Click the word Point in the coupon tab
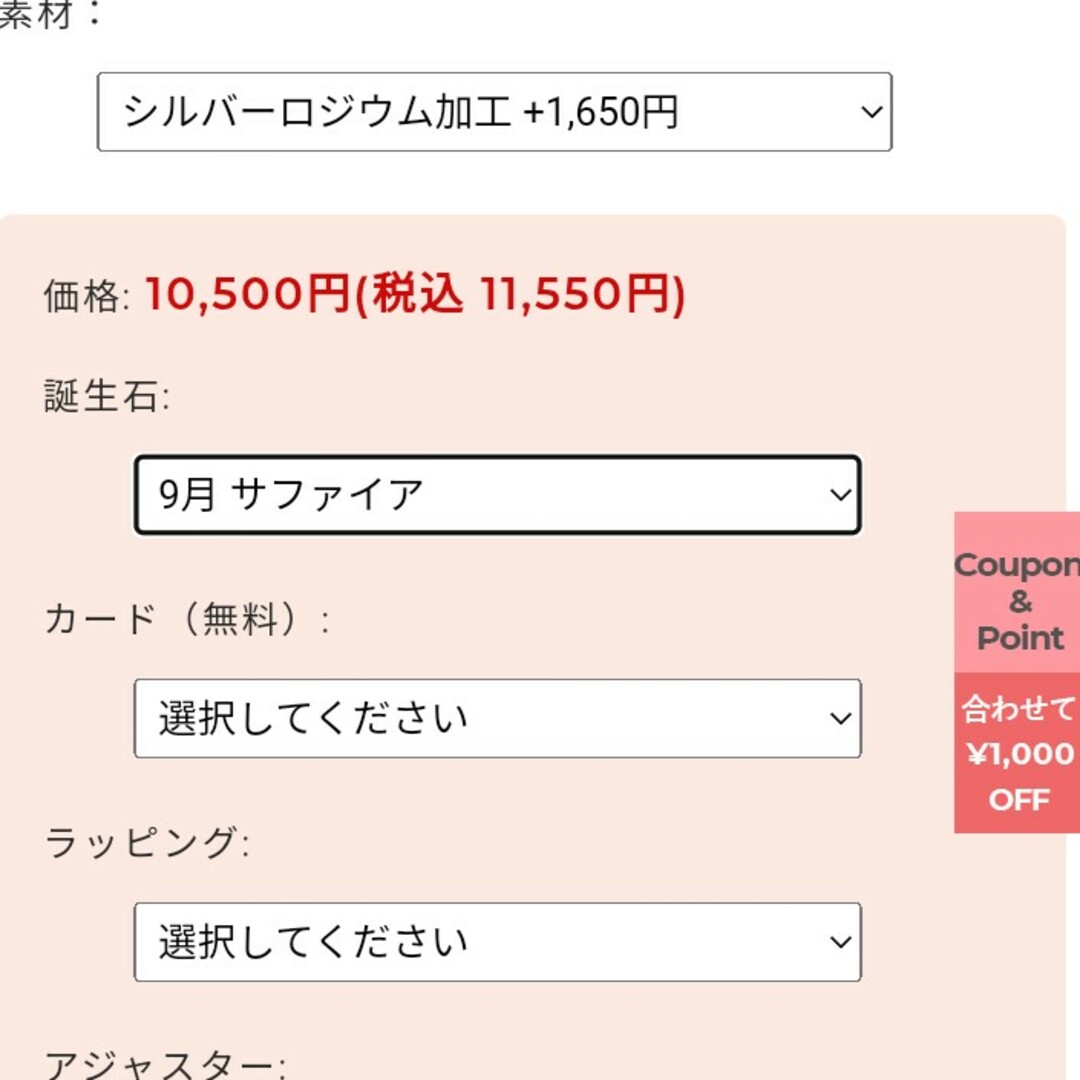1080x1080 pixels. (x=1021, y=638)
